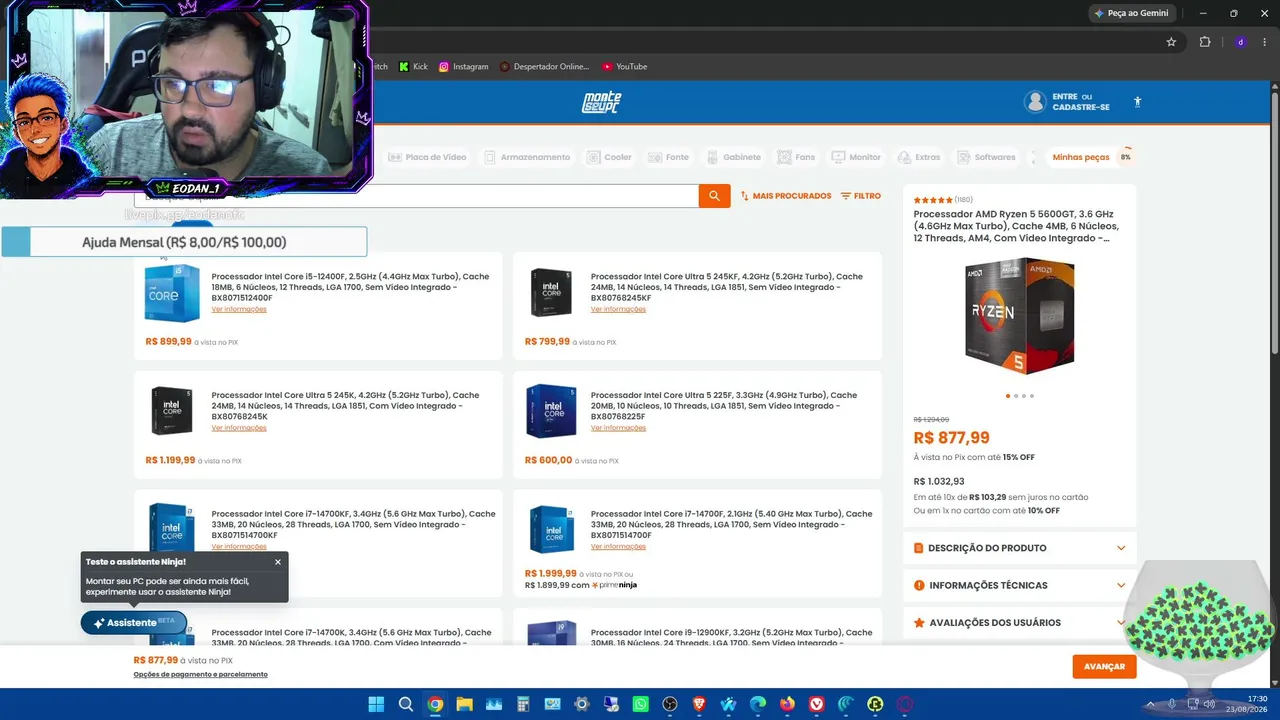Viewport: 1280px width, 720px height.
Task: Select the Monitor category tab
Action: tap(856, 157)
